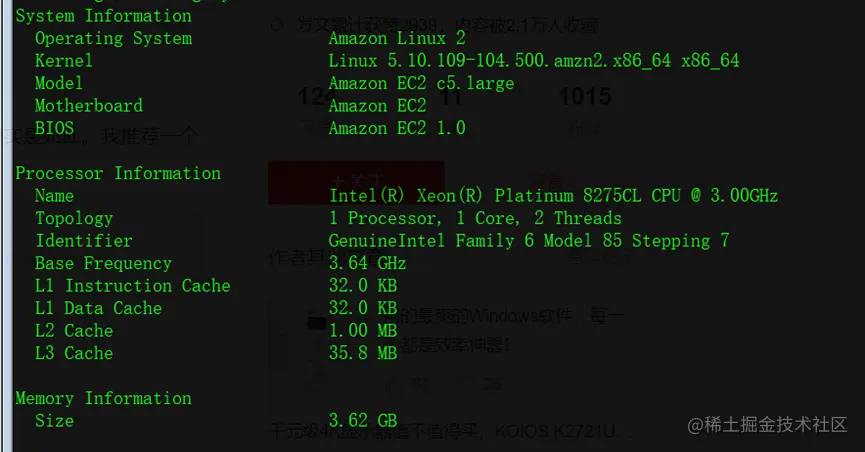Click the Amazon EC2 c5.large model value
Image resolution: width=865 pixels, height=452 pixels.
point(421,83)
